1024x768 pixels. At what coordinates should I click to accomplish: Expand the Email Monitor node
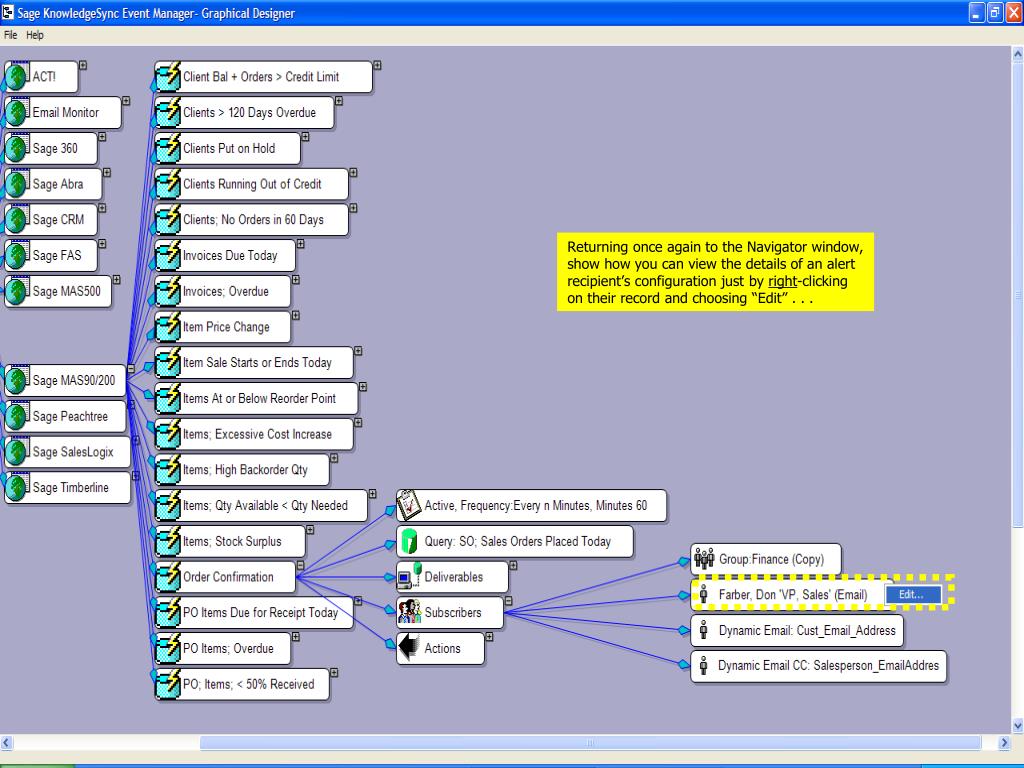(x=126, y=101)
